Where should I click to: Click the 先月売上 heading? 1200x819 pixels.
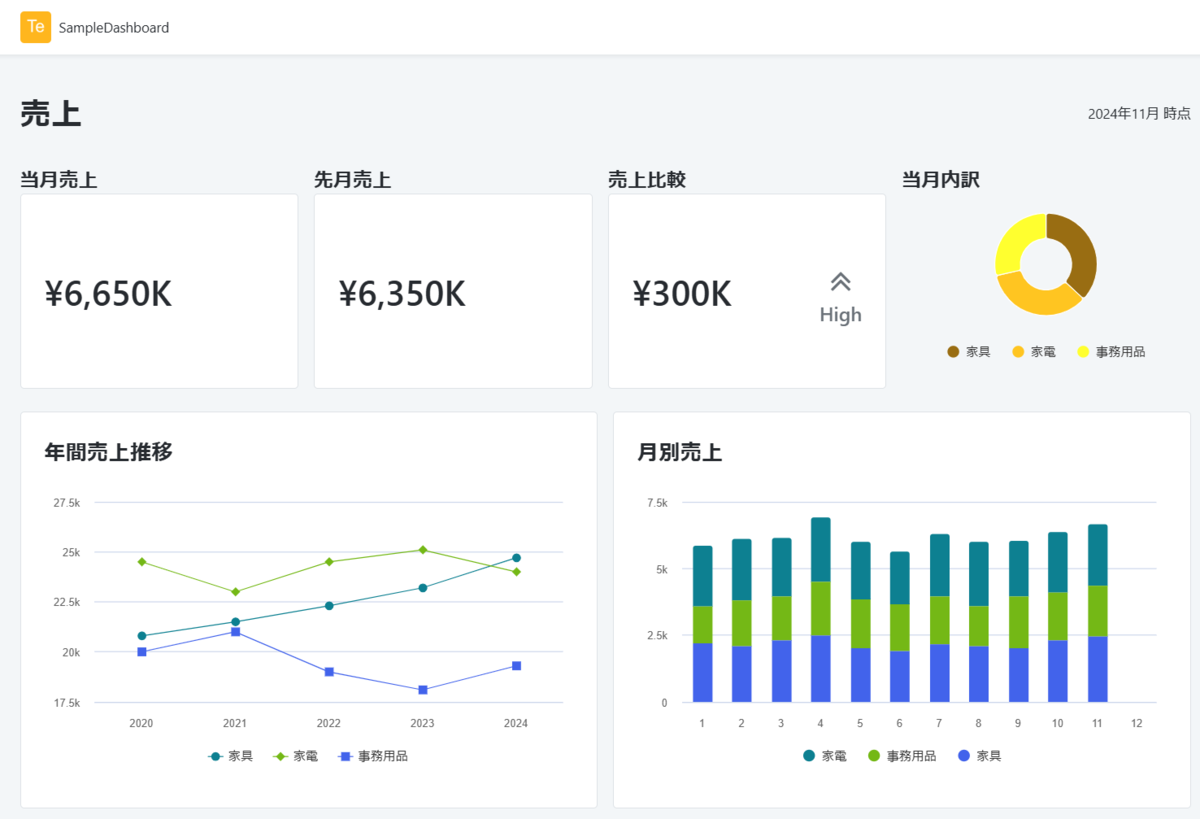[x=353, y=180]
